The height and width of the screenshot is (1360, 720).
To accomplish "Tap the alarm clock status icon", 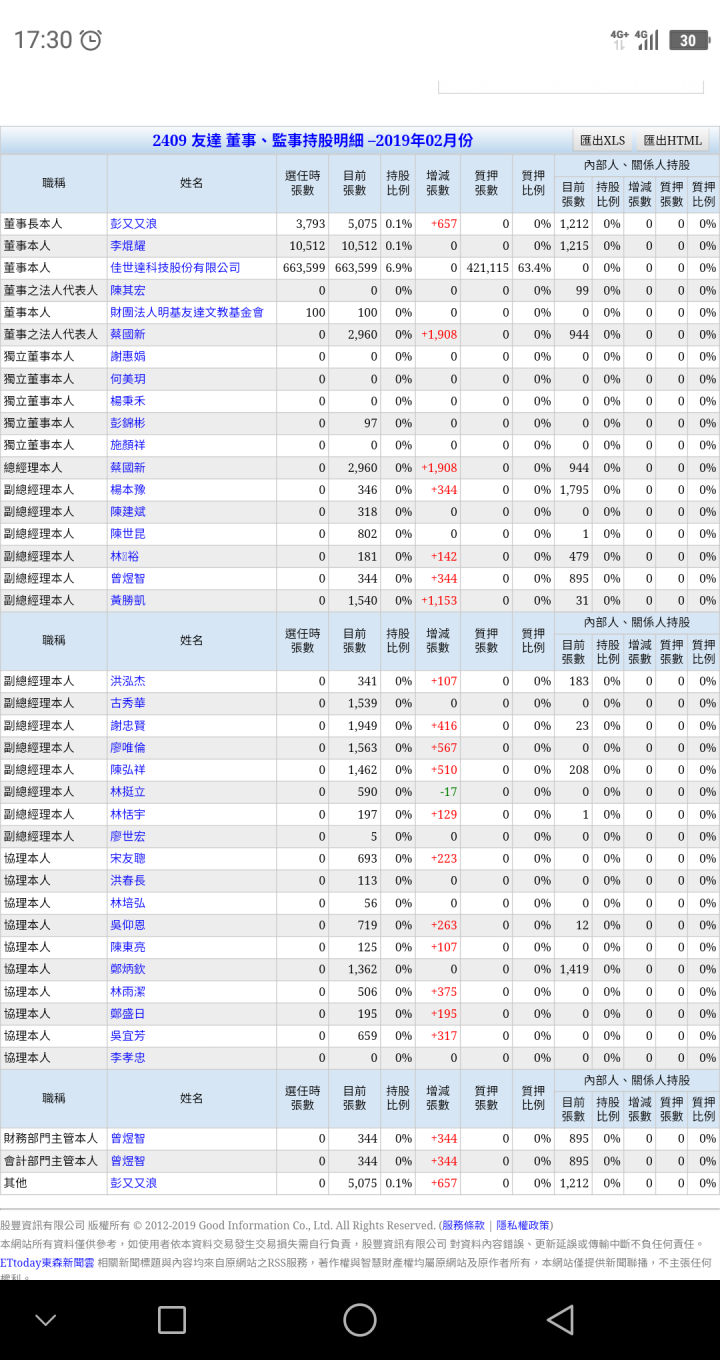I will click(90, 40).
